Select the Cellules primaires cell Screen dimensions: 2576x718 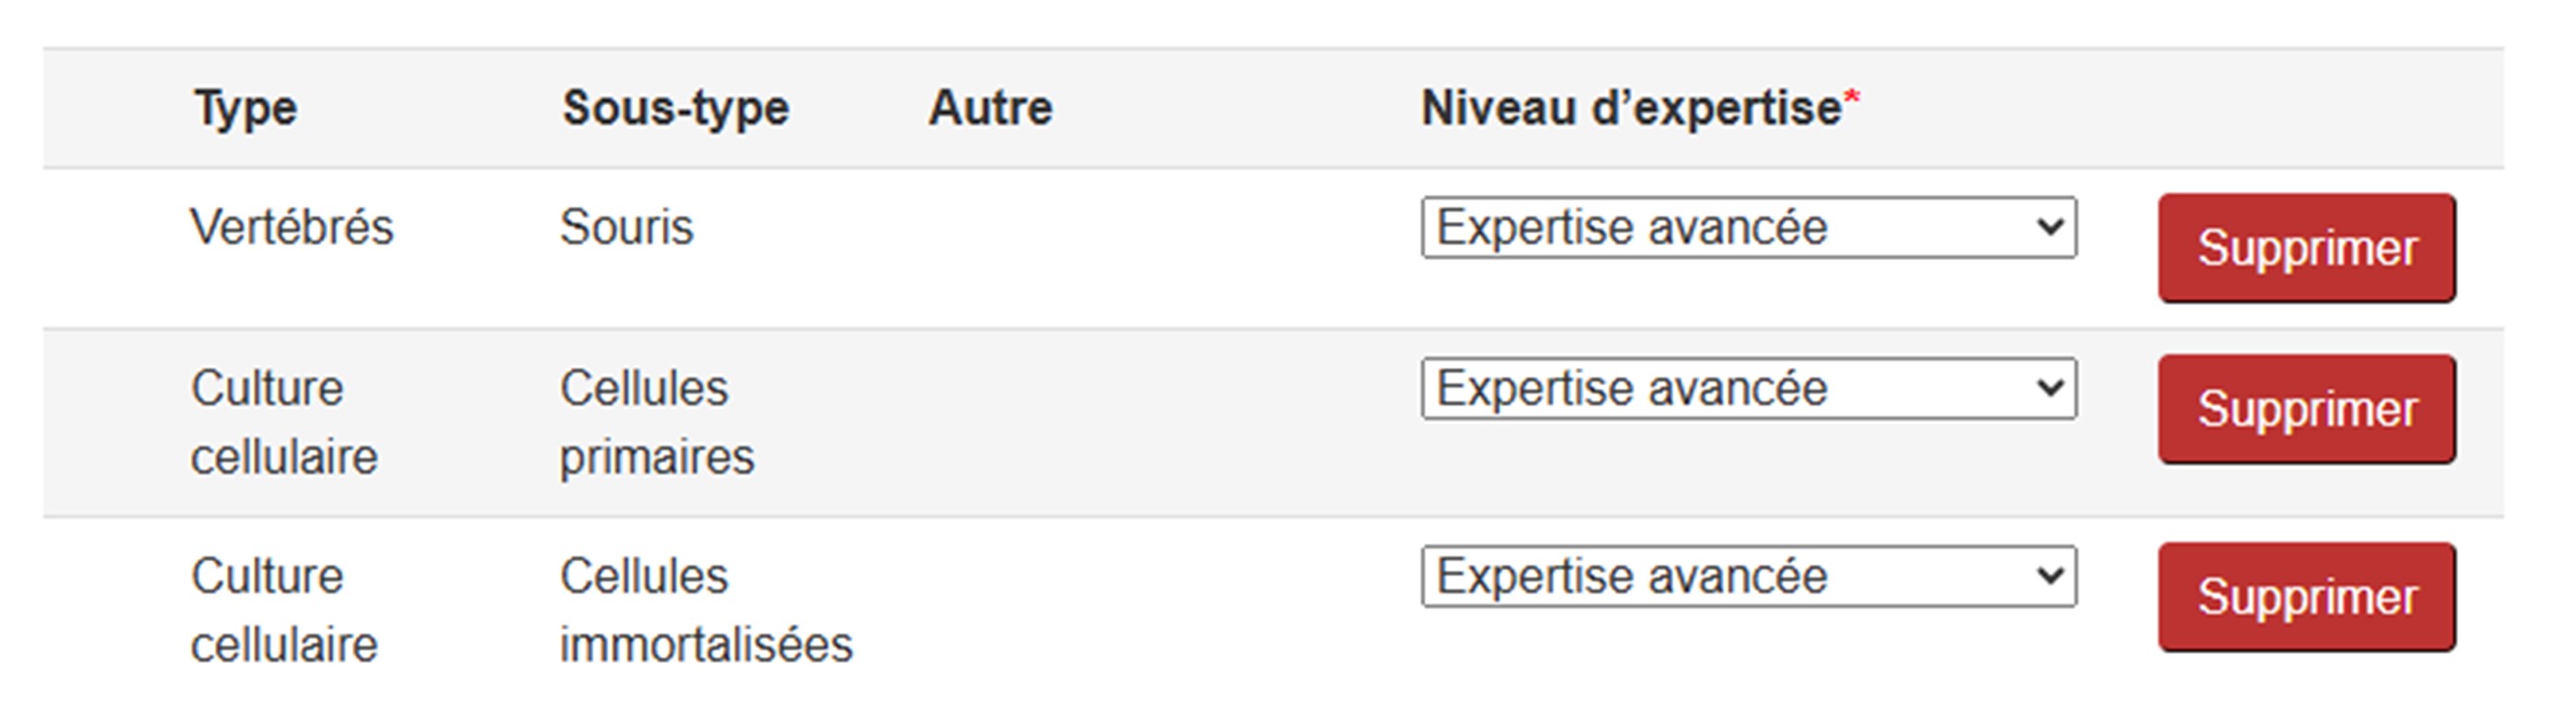pos(656,422)
